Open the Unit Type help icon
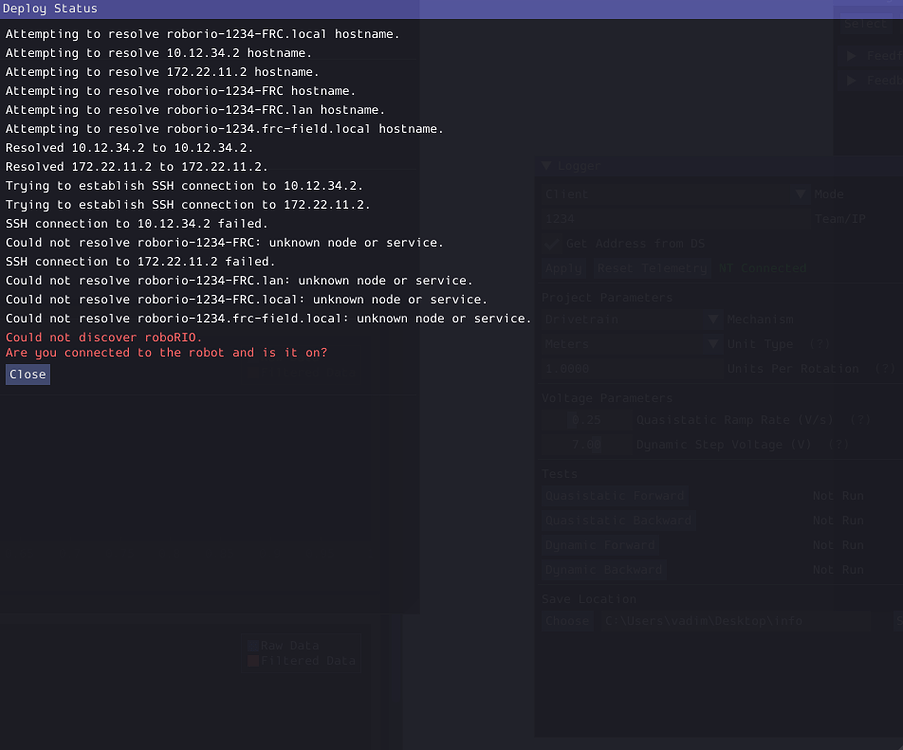This screenshot has height=750, width=903. click(820, 343)
